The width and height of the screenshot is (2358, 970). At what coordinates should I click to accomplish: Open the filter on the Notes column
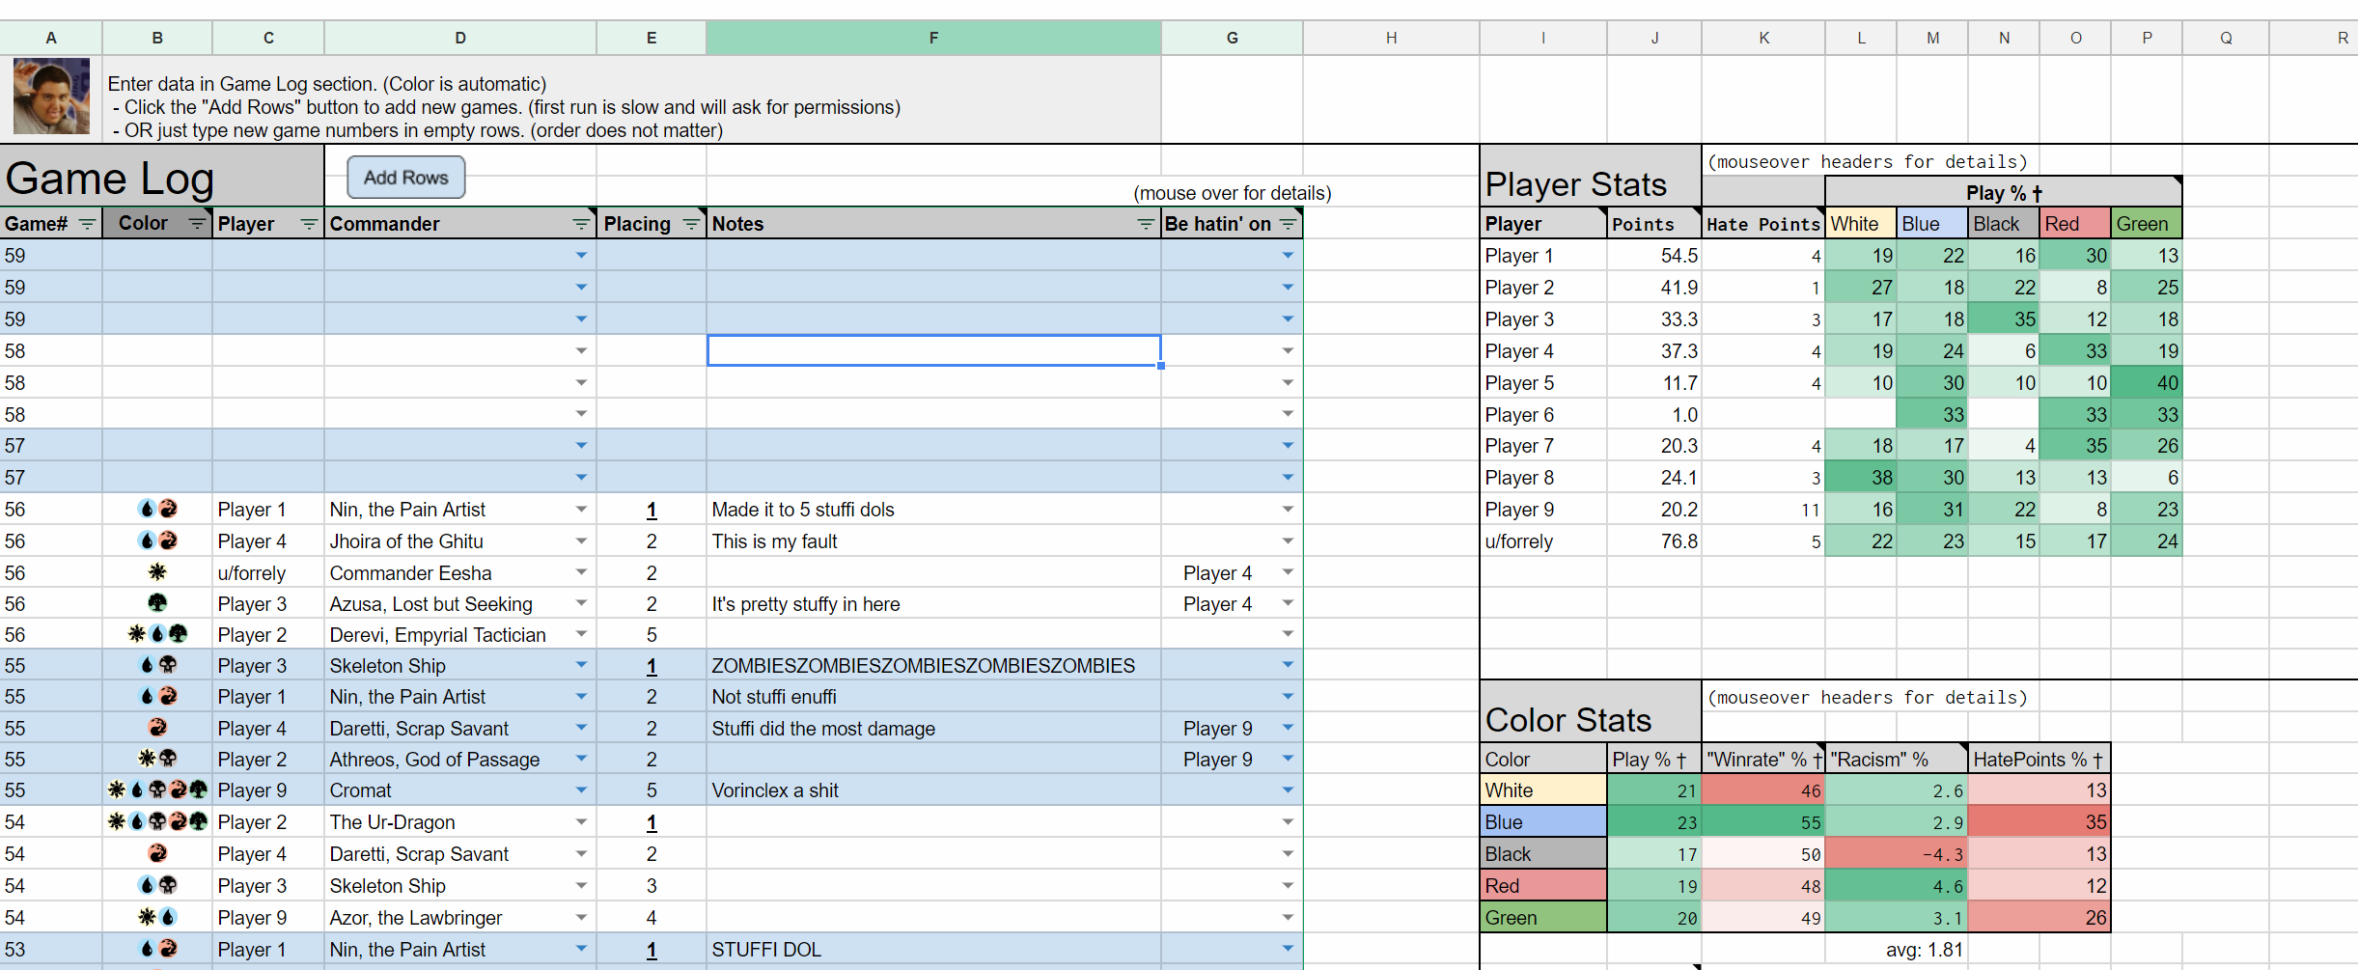point(1146,223)
